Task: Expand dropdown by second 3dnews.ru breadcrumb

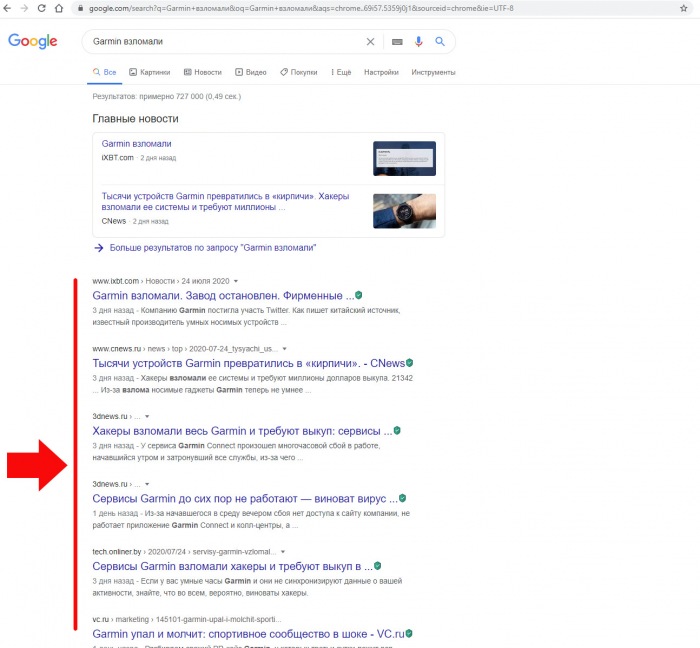Action: coord(147,484)
